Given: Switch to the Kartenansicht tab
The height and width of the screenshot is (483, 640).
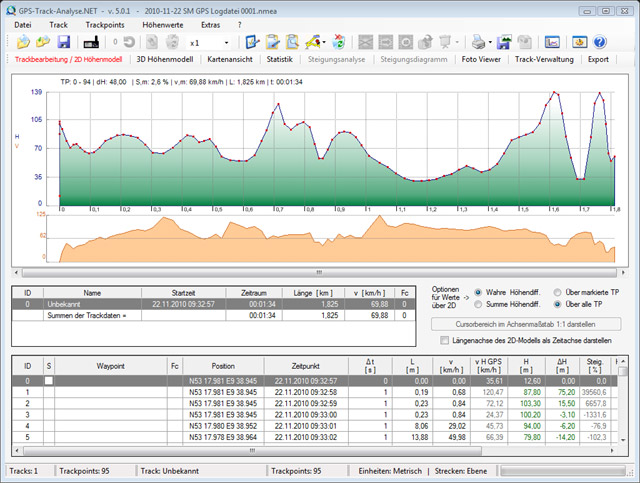Looking at the screenshot, I should pyautogui.click(x=230, y=59).
